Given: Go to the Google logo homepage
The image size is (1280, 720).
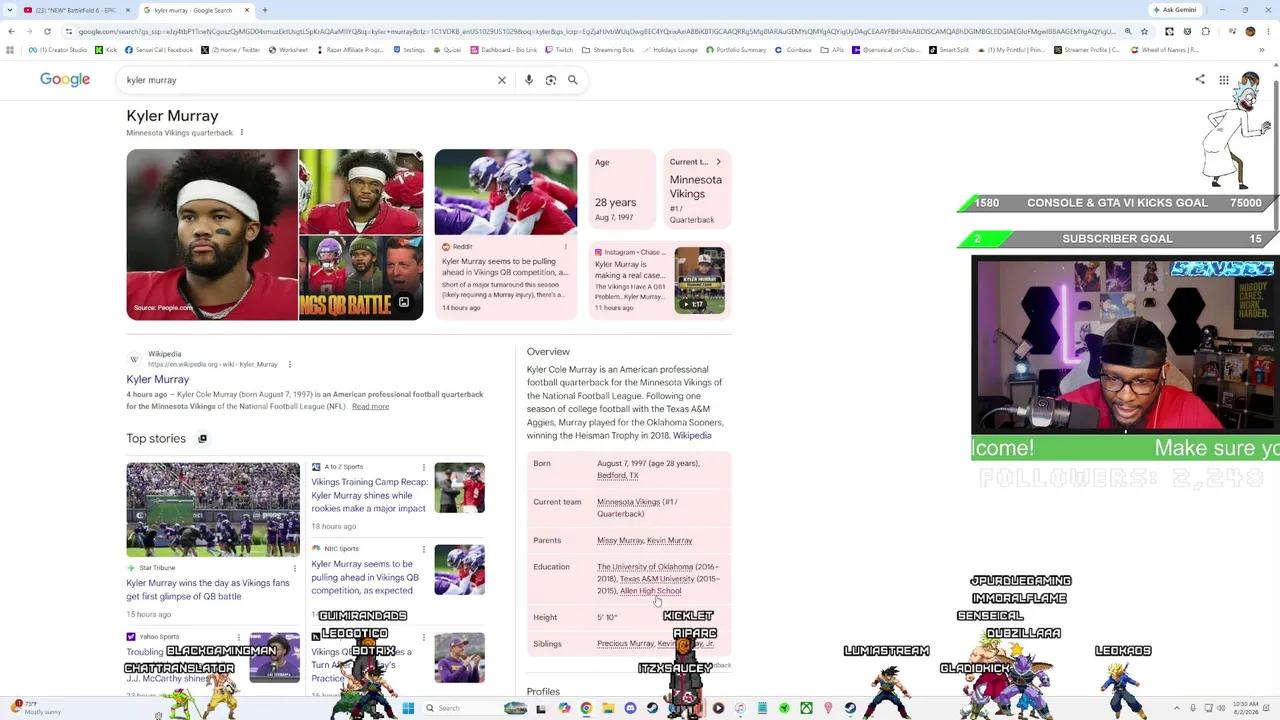Looking at the screenshot, I should (x=65, y=80).
